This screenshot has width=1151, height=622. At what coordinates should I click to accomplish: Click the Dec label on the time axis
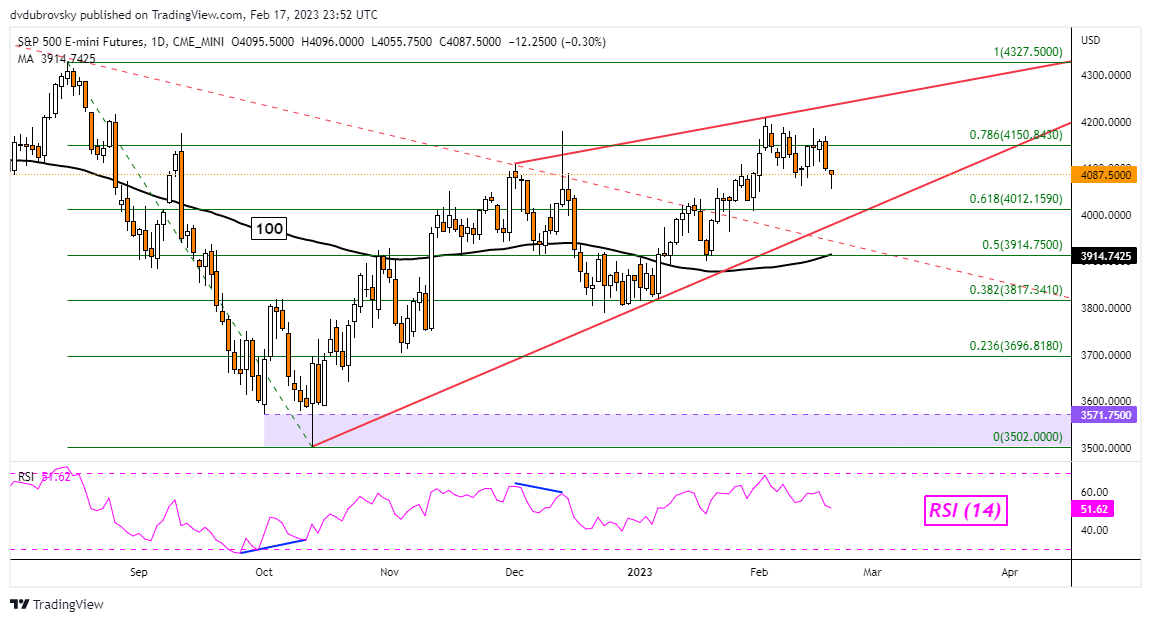[514, 572]
